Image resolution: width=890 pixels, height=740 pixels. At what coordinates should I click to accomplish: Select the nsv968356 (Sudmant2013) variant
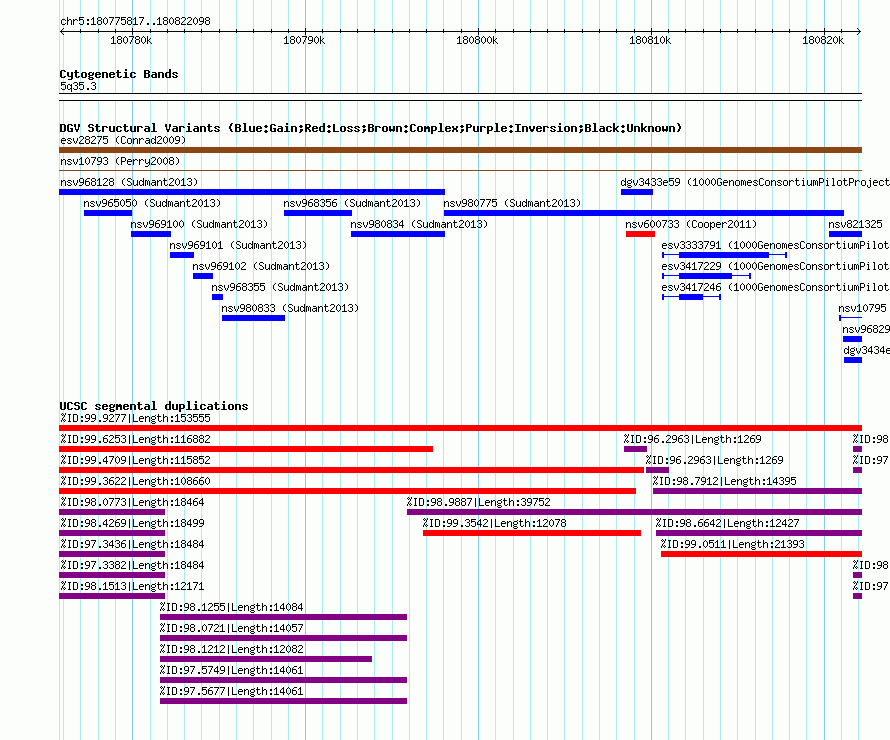click(352, 203)
